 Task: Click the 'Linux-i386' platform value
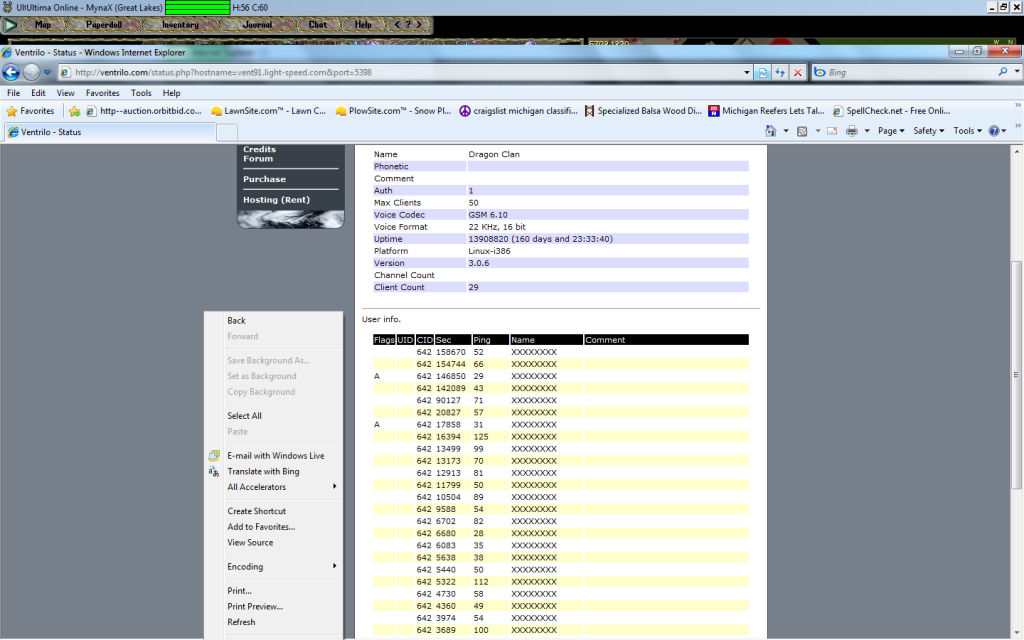(489, 251)
